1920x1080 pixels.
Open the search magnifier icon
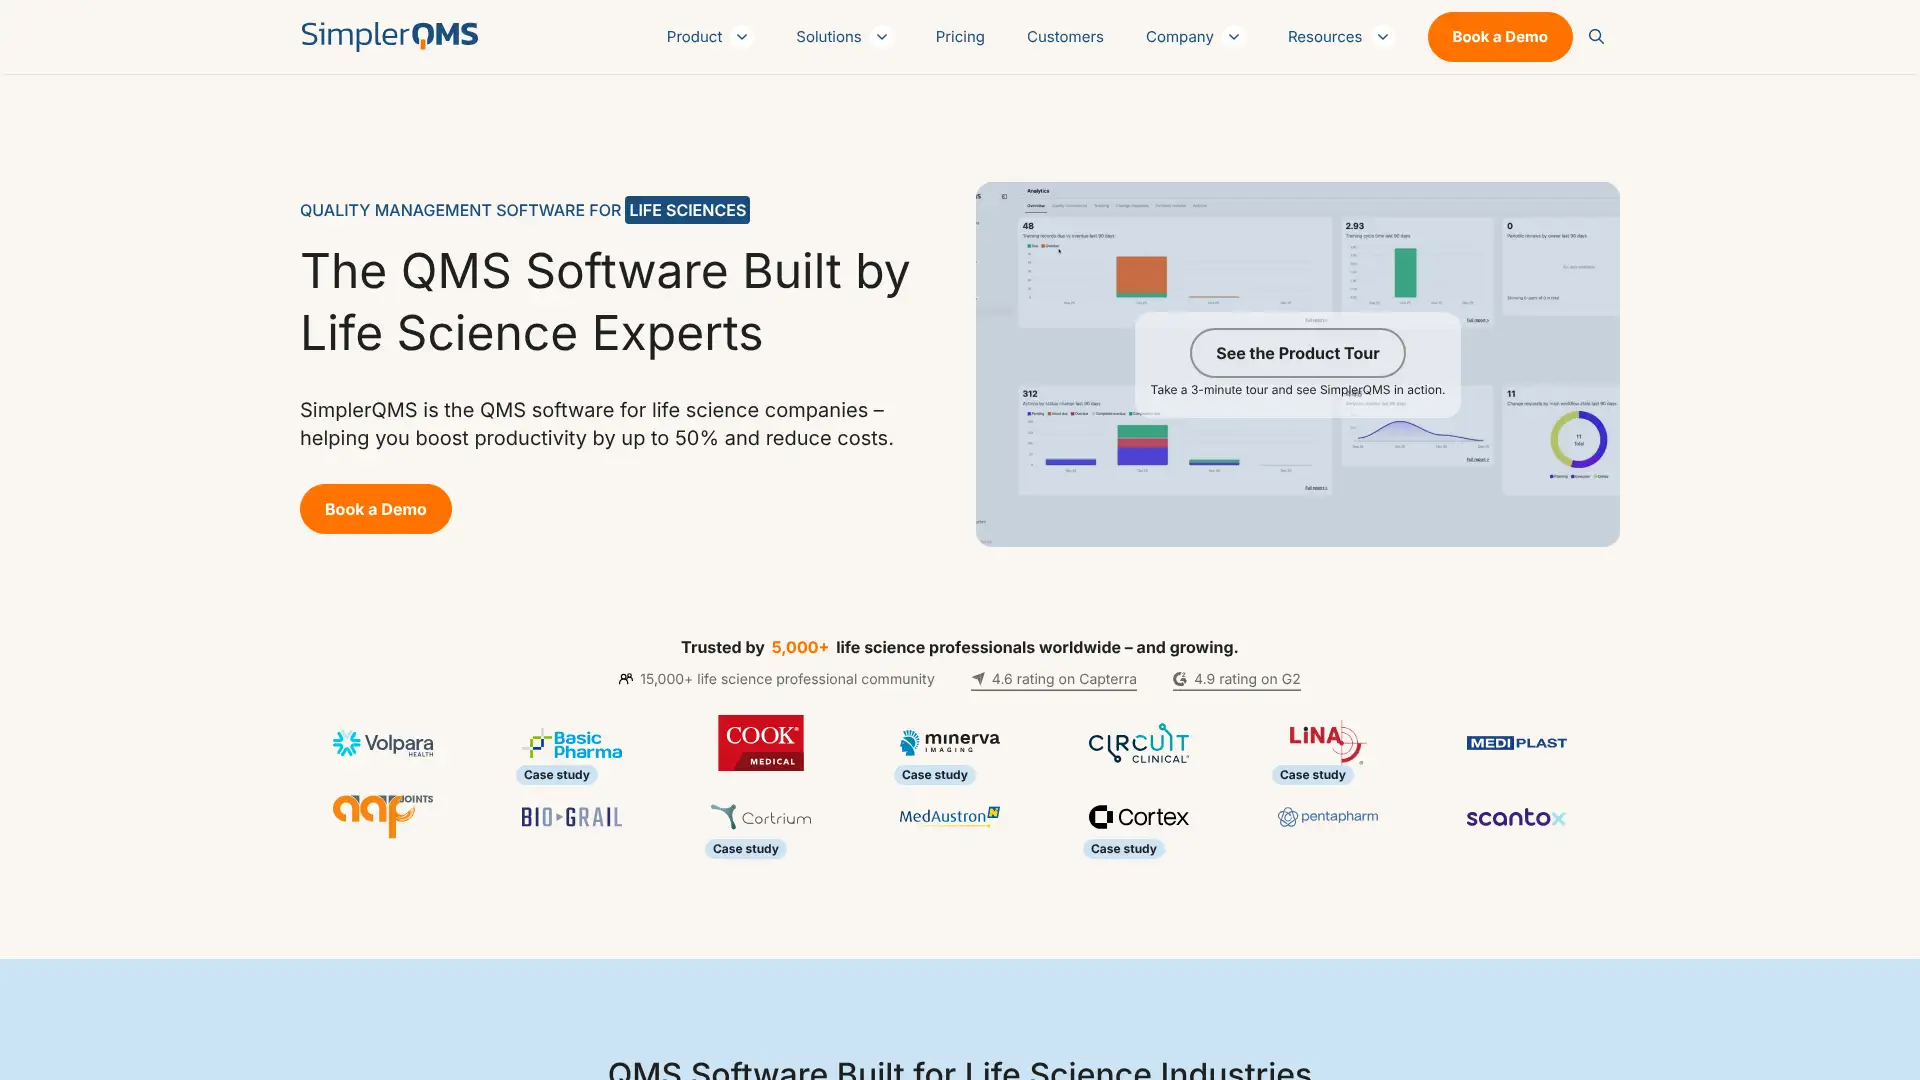coord(1596,37)
